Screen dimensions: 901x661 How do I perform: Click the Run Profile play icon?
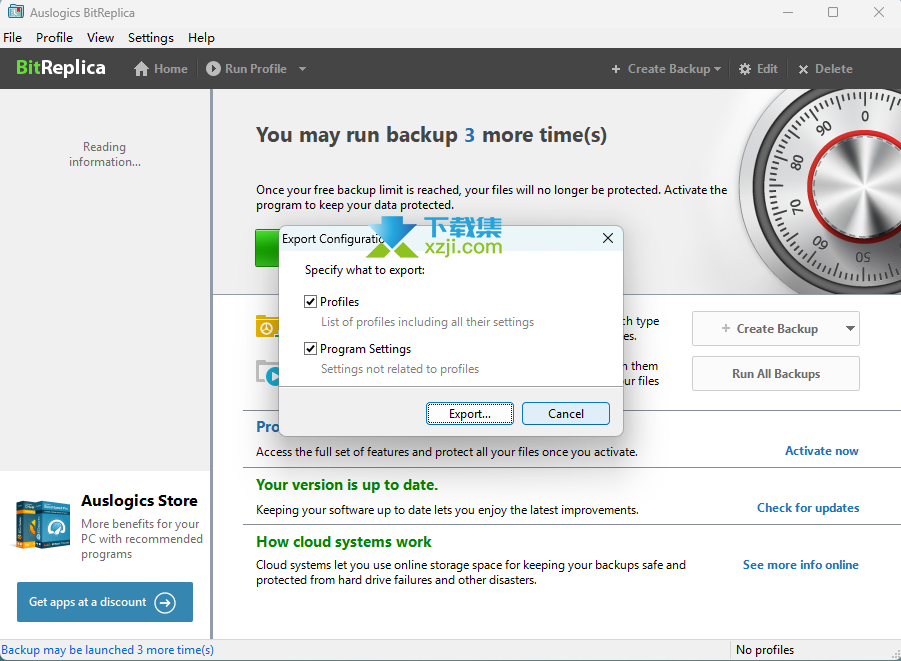(213, 69)
